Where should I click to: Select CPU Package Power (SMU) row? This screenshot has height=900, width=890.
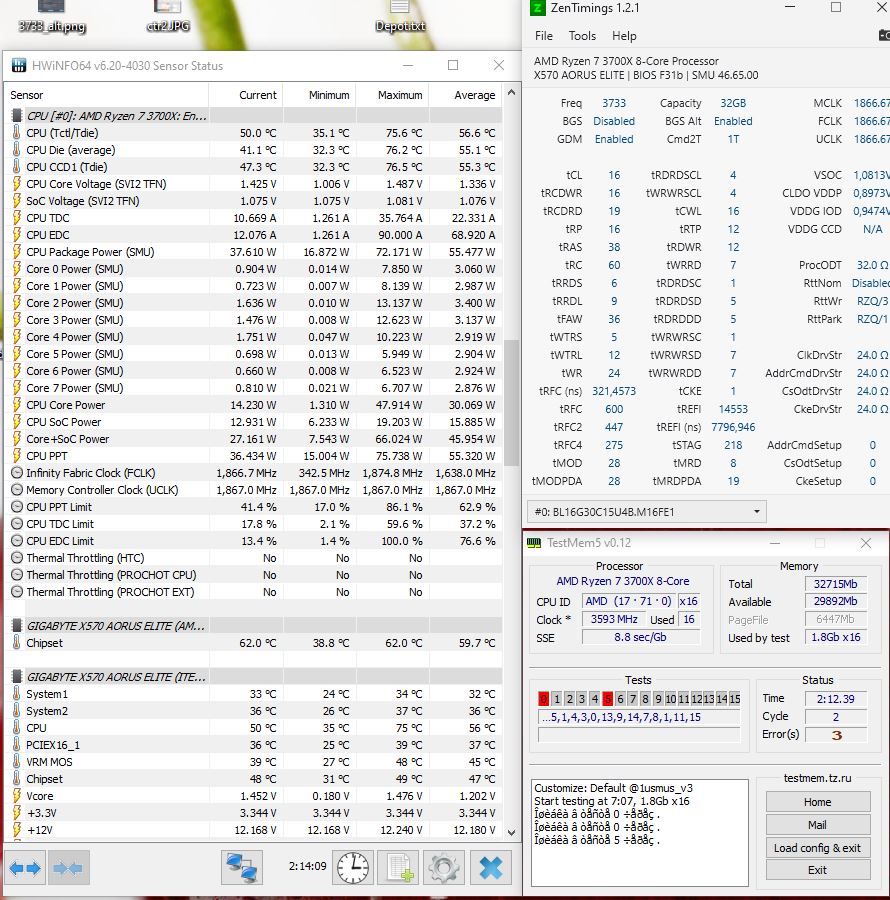pyautogui.click(x=253, y=252)
